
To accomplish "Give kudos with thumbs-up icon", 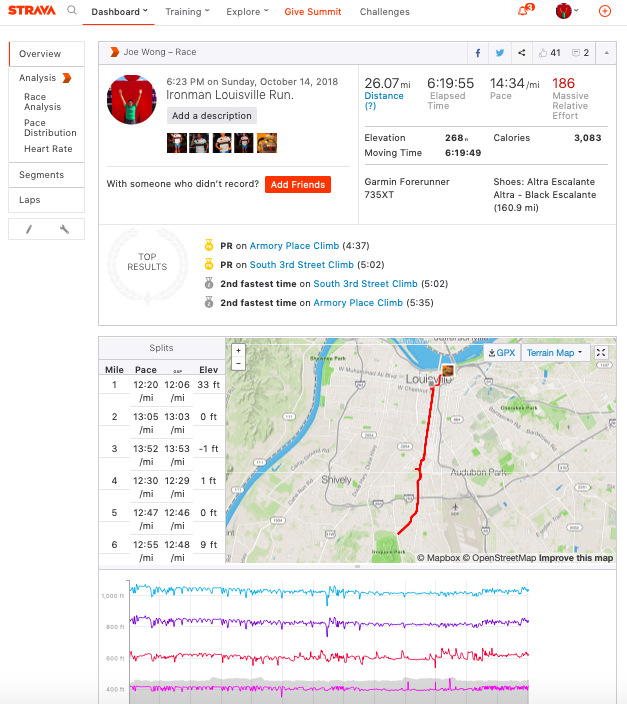I will point(549,52).
